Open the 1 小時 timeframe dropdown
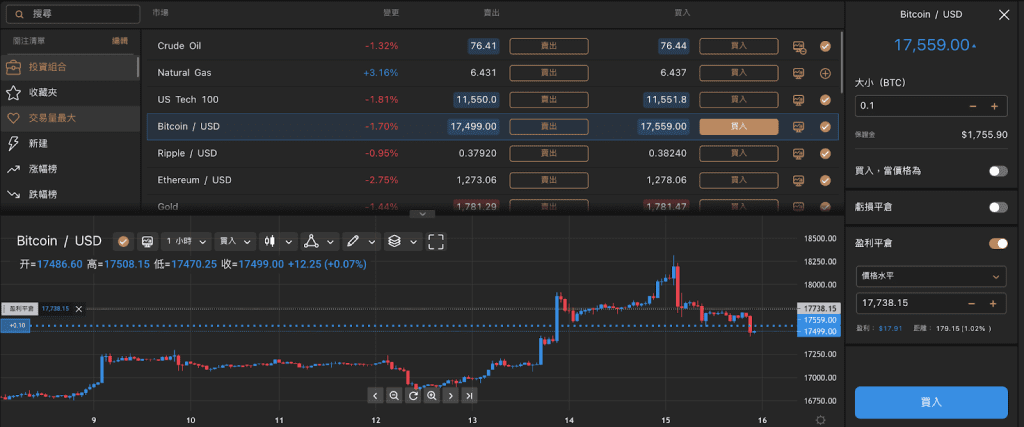The height and width of the screenshot is (427, 1024). [187, 241]
